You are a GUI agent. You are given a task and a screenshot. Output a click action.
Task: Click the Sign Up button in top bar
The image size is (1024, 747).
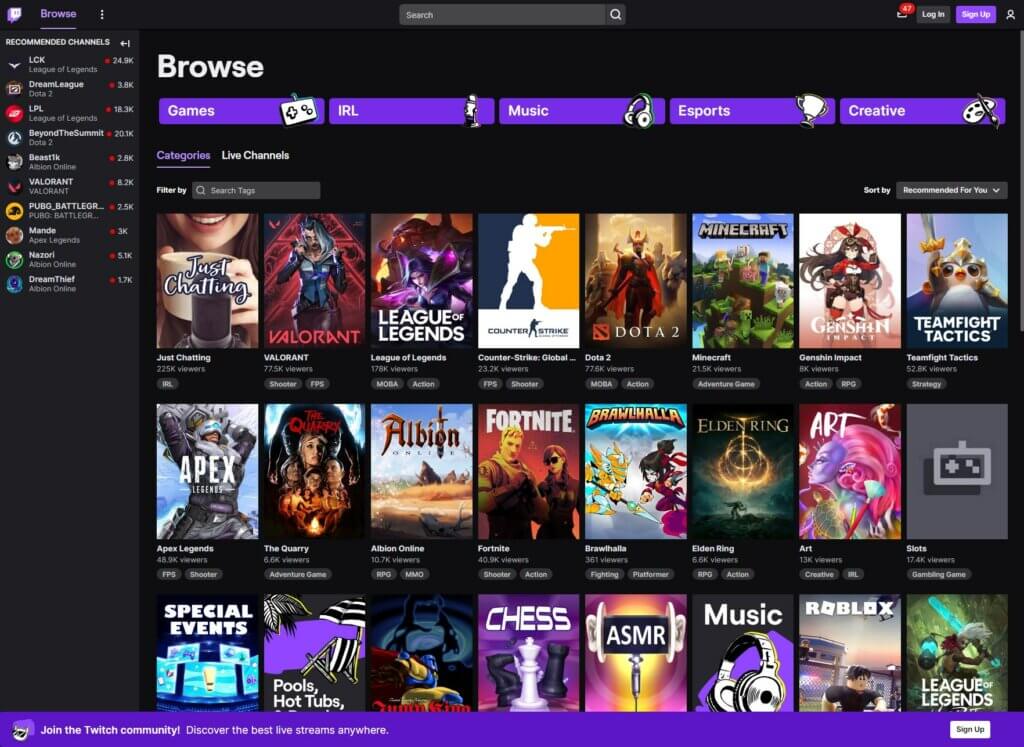point(976,14)
